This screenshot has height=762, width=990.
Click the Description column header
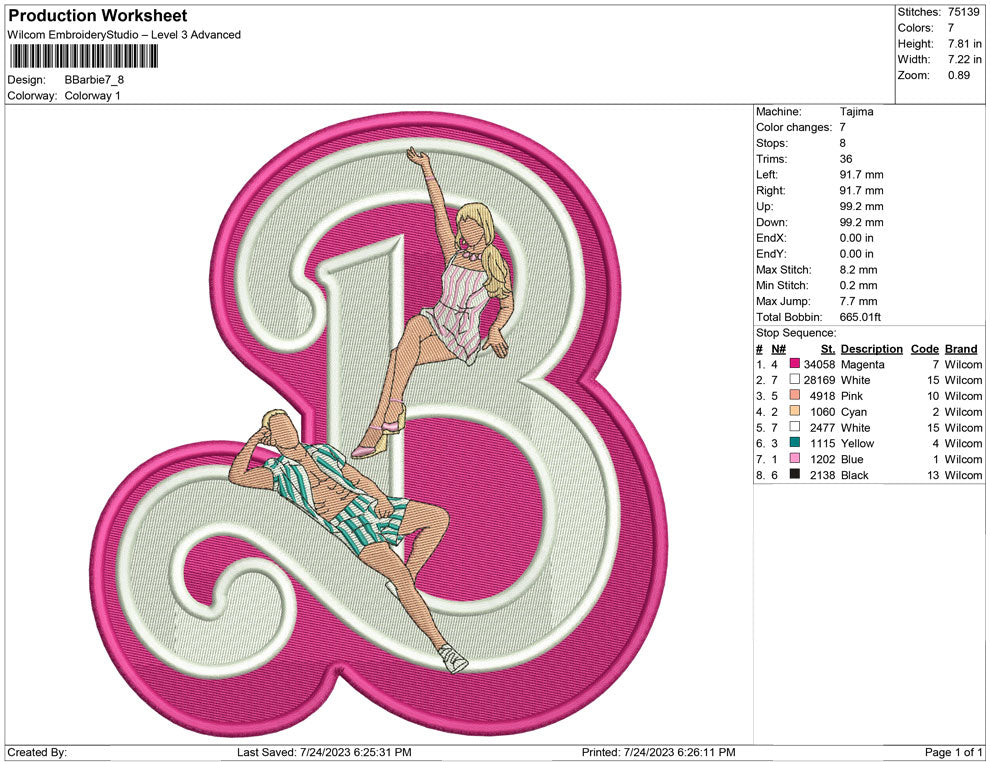click(x=871, y=349)
